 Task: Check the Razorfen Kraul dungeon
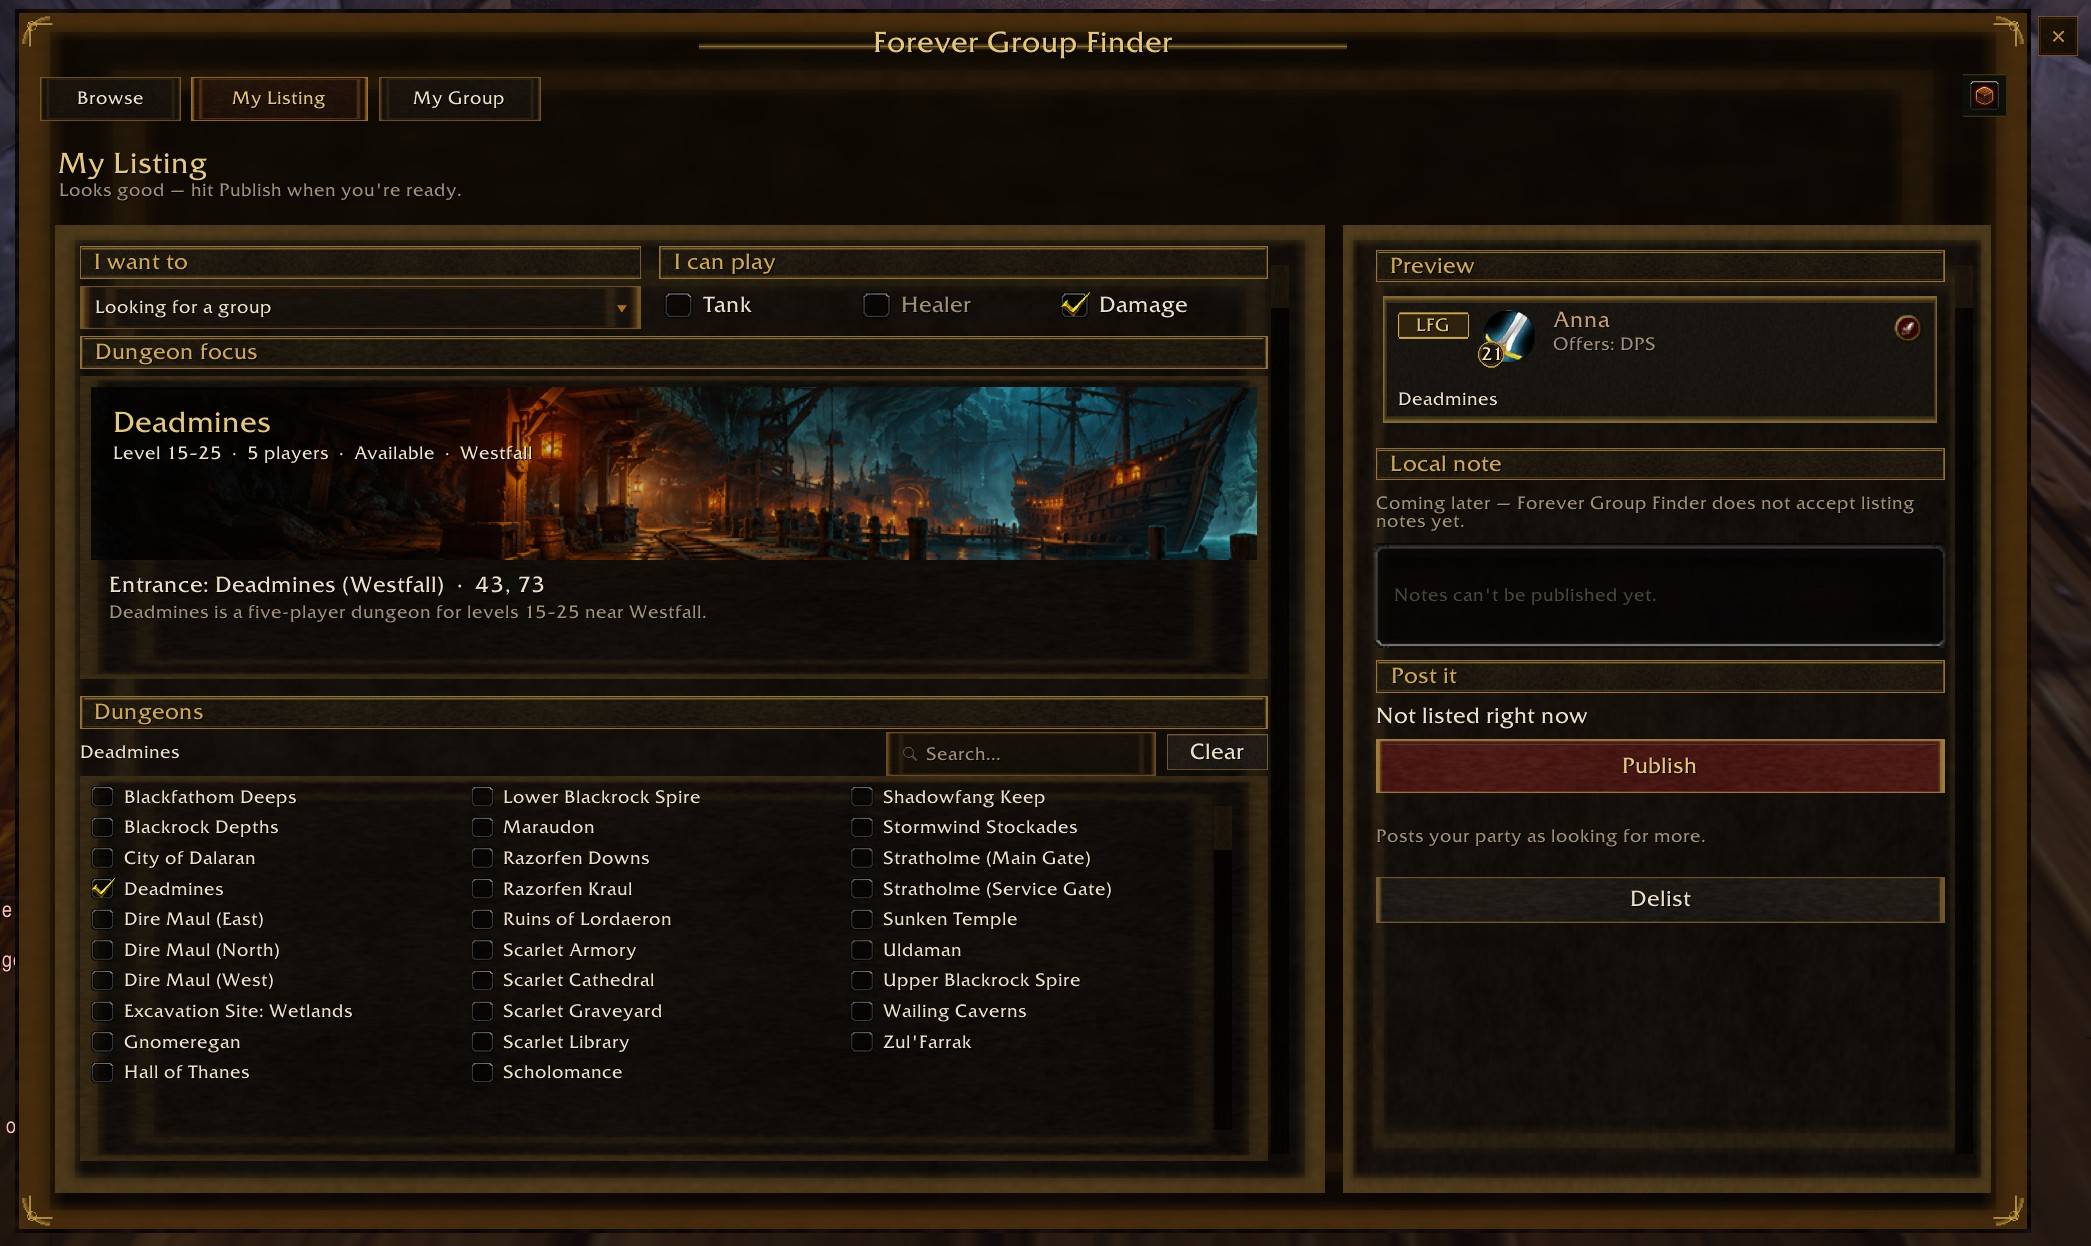pyautogui.click(x=482, y=888)
